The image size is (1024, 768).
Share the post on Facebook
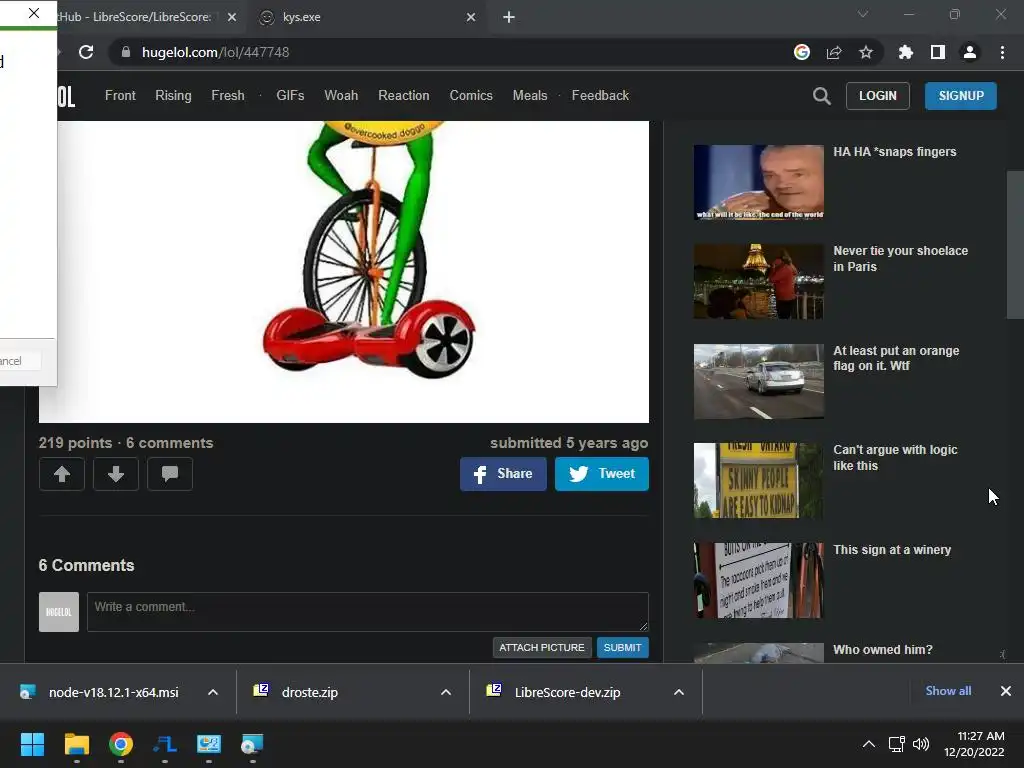click(x=503, y=474)
